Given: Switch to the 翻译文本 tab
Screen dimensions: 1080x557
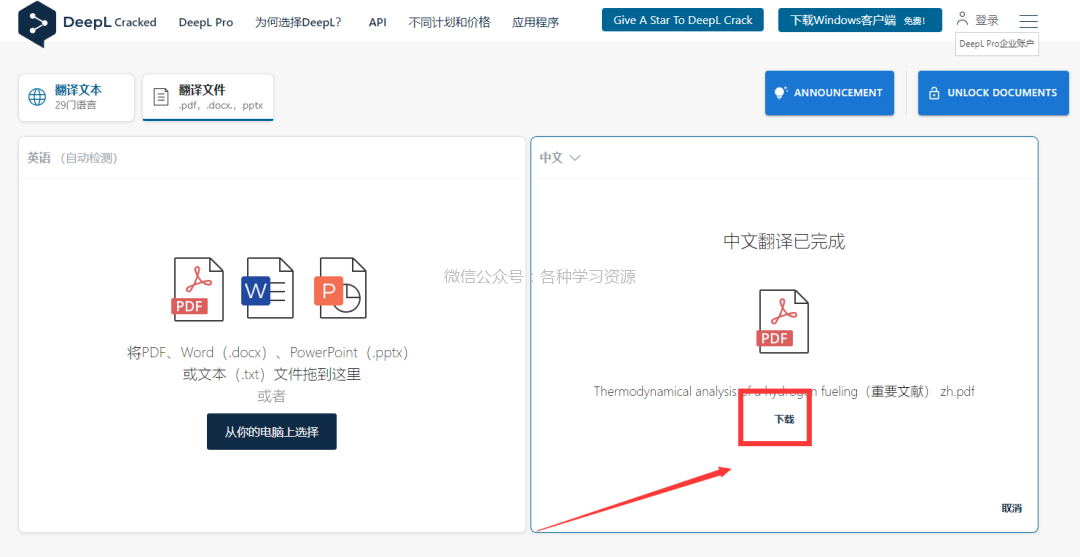Looking at the screenshot, I should pyautogui.click(x=76, y=97).
